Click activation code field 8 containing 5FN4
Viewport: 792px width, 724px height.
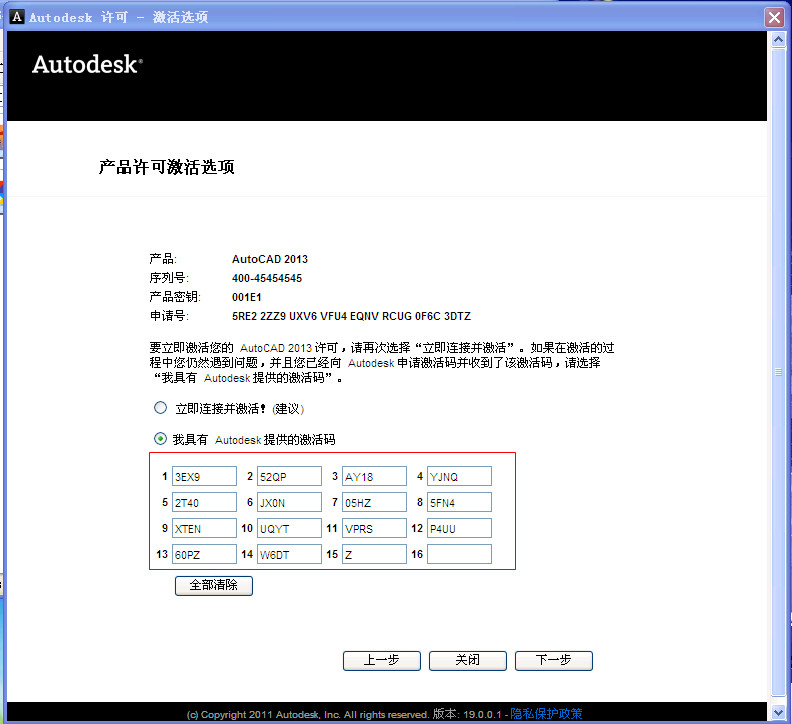459,502
